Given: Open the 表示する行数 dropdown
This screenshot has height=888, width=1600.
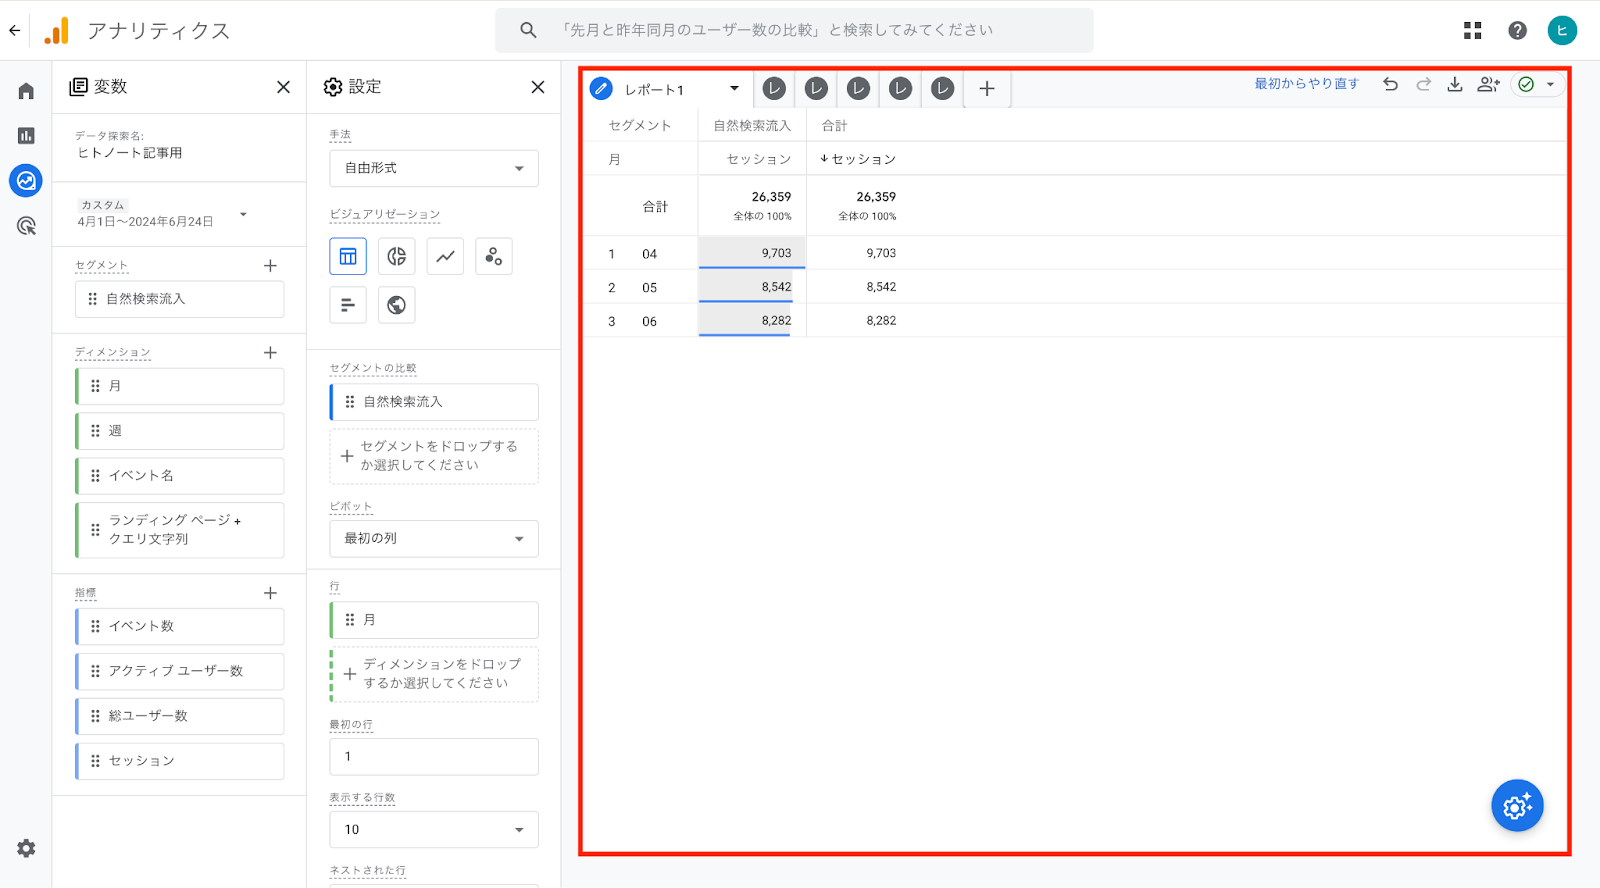Looking at the screenshot, I should click(x=434, y=829).
